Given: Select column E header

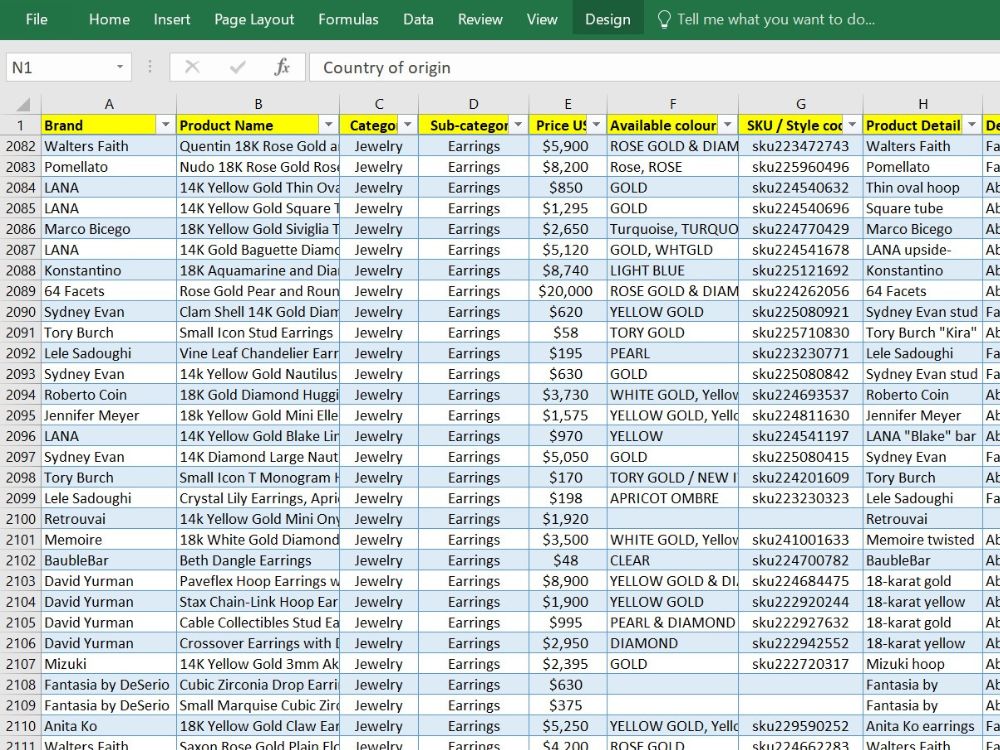Looking at the screenshot, I should coord(568,104).
